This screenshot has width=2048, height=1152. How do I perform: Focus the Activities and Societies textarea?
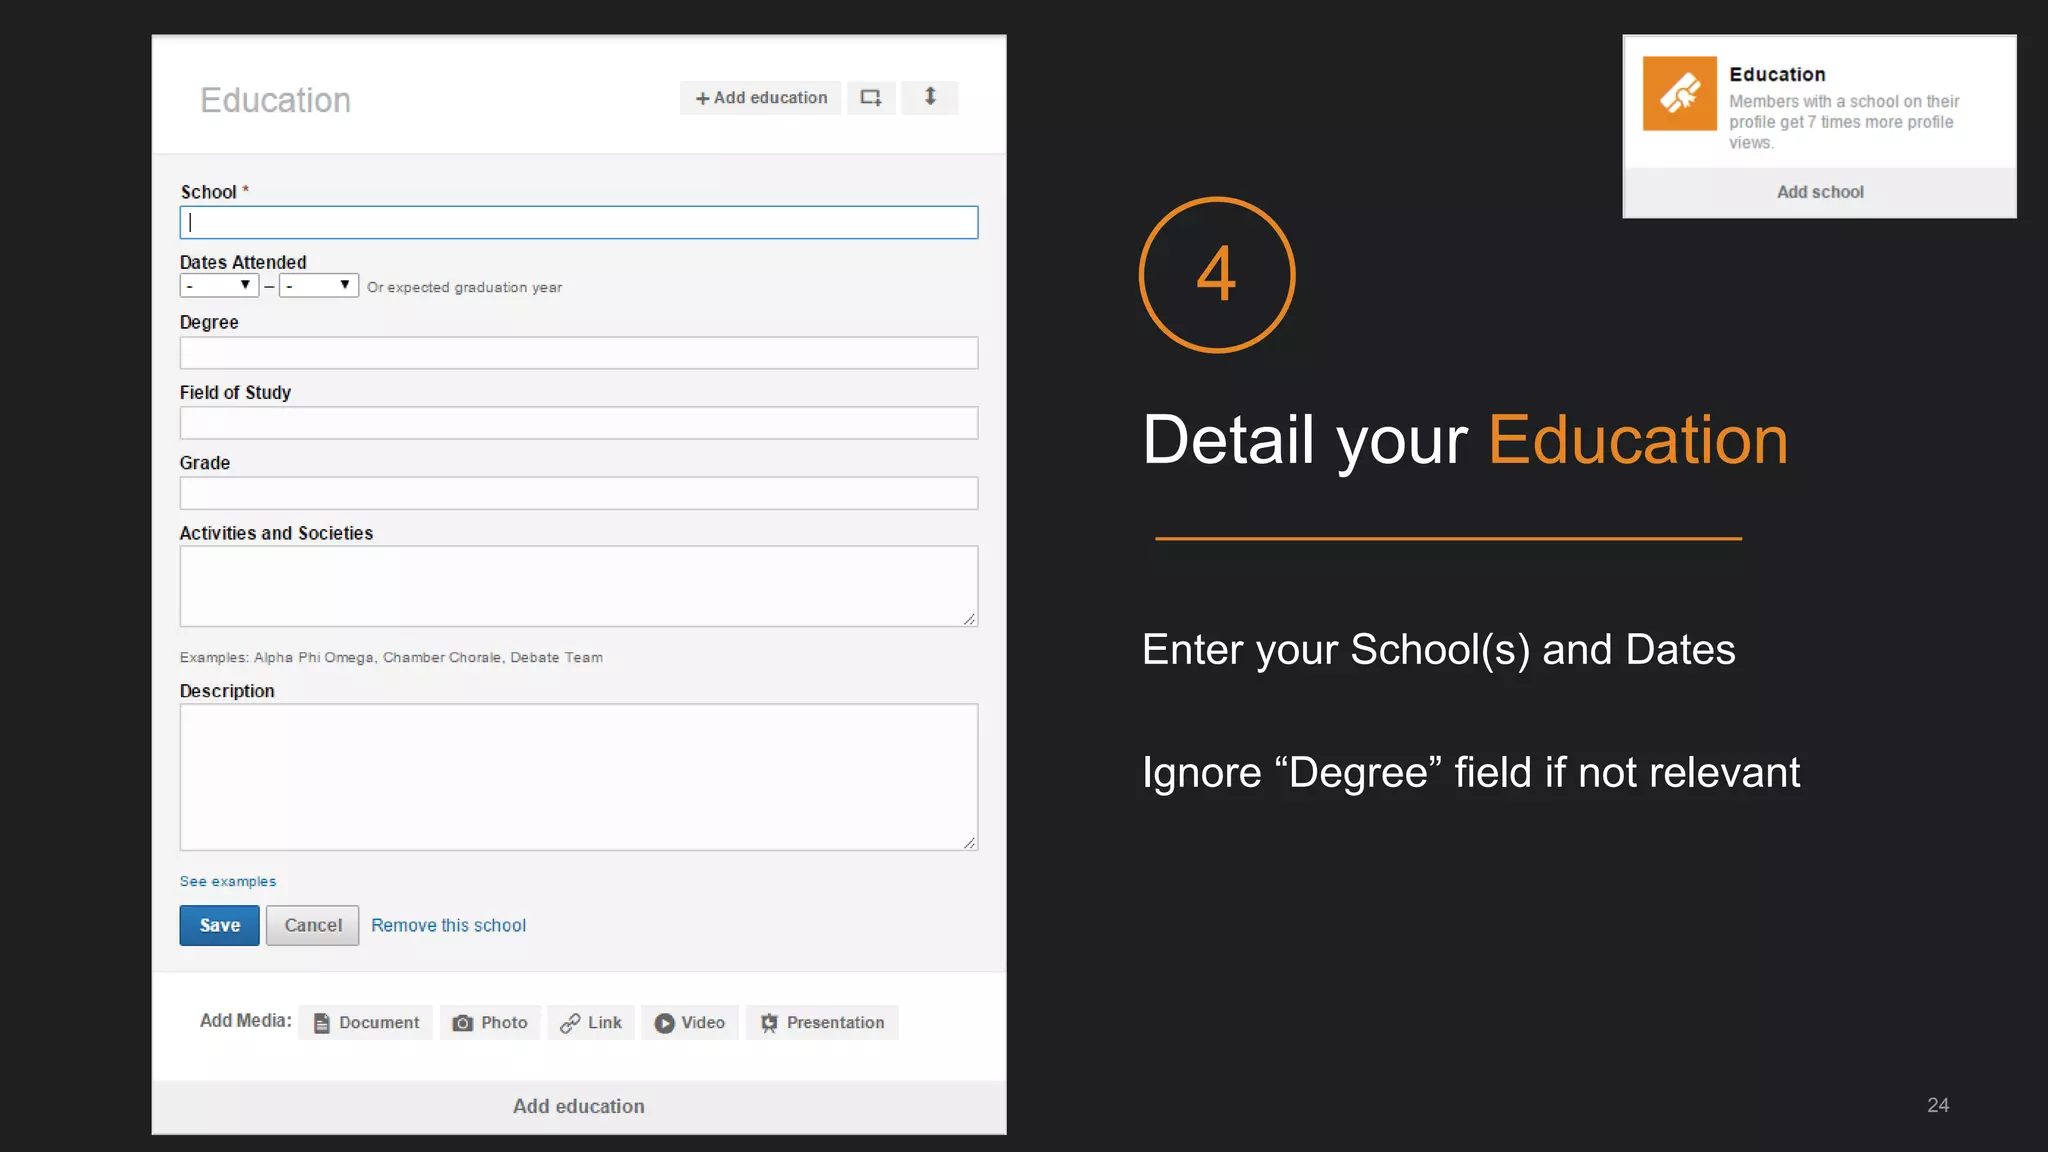[x=579, y=586]
